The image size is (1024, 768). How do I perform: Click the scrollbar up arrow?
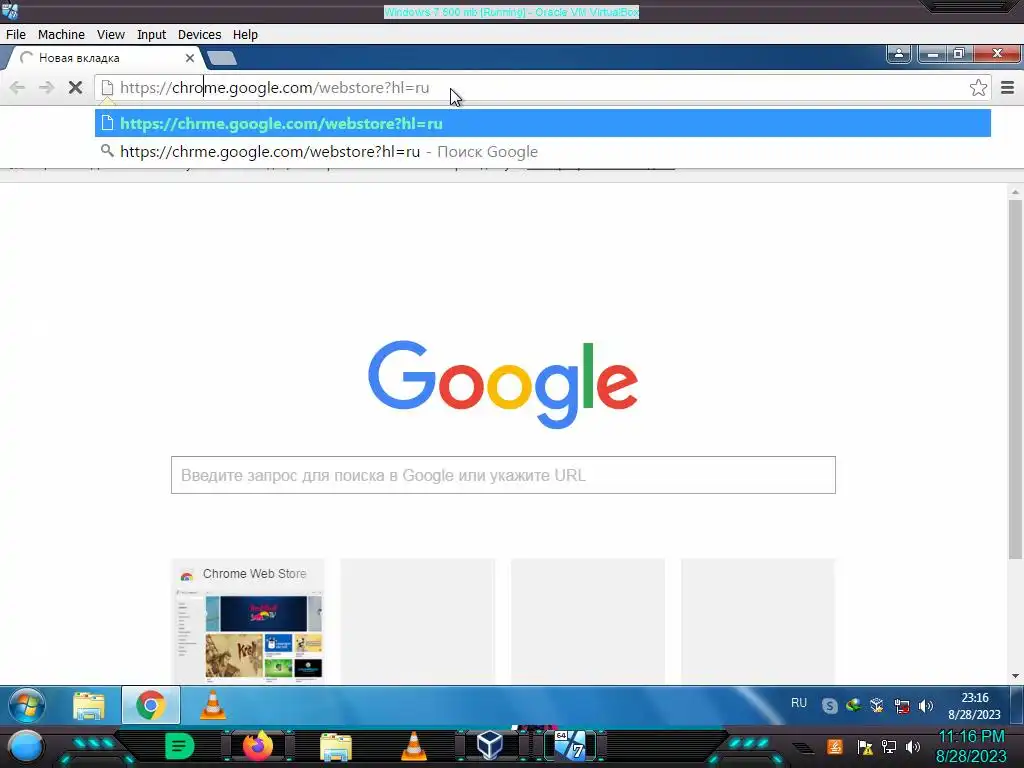pyautogui.click(x=1015, y=192)
